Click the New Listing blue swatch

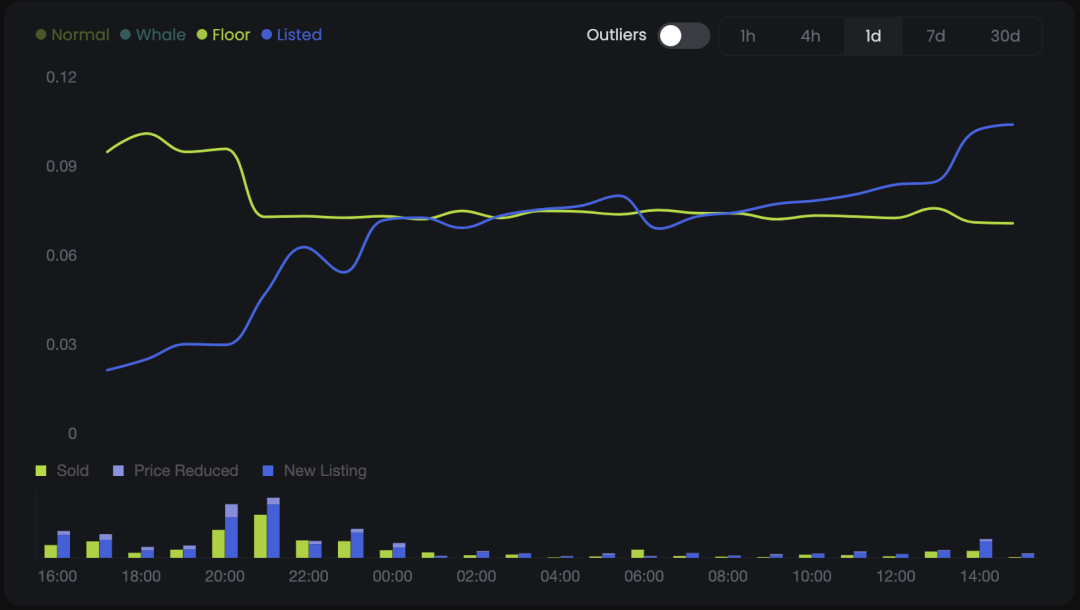coord(268,471)
